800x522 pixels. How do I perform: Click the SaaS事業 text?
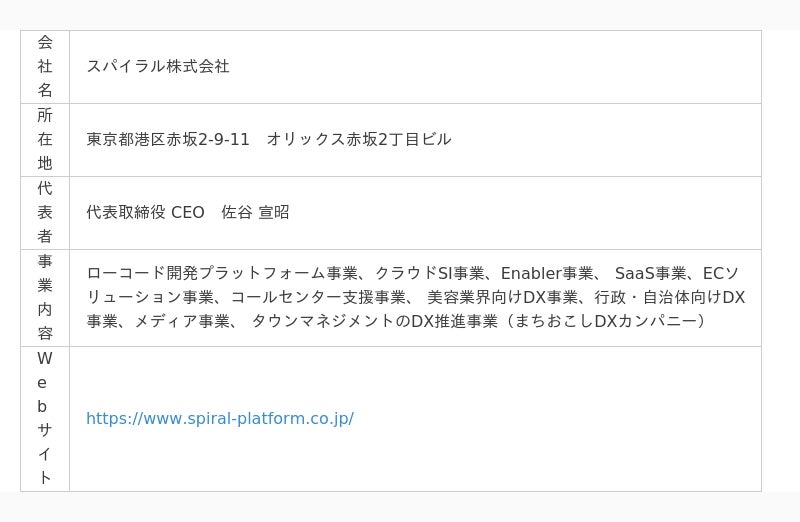tap(651, 274)
